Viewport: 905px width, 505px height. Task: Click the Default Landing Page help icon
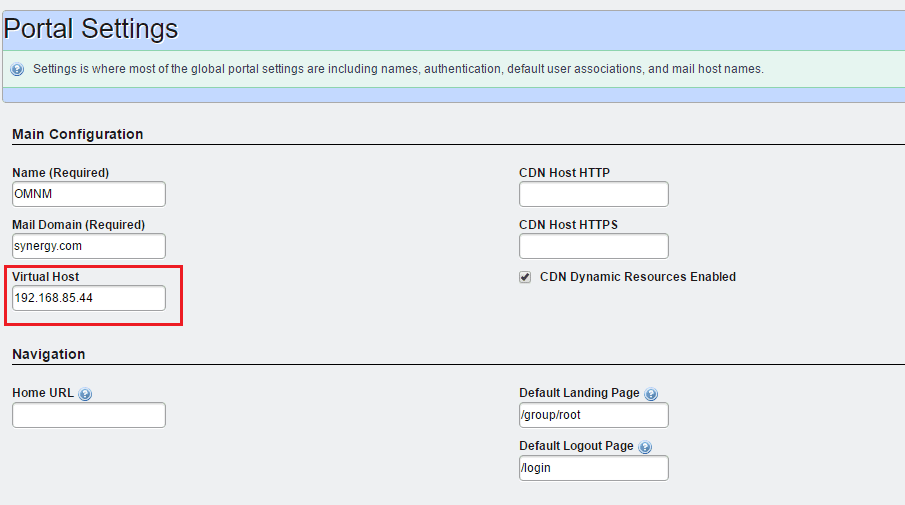coord(651,394)
